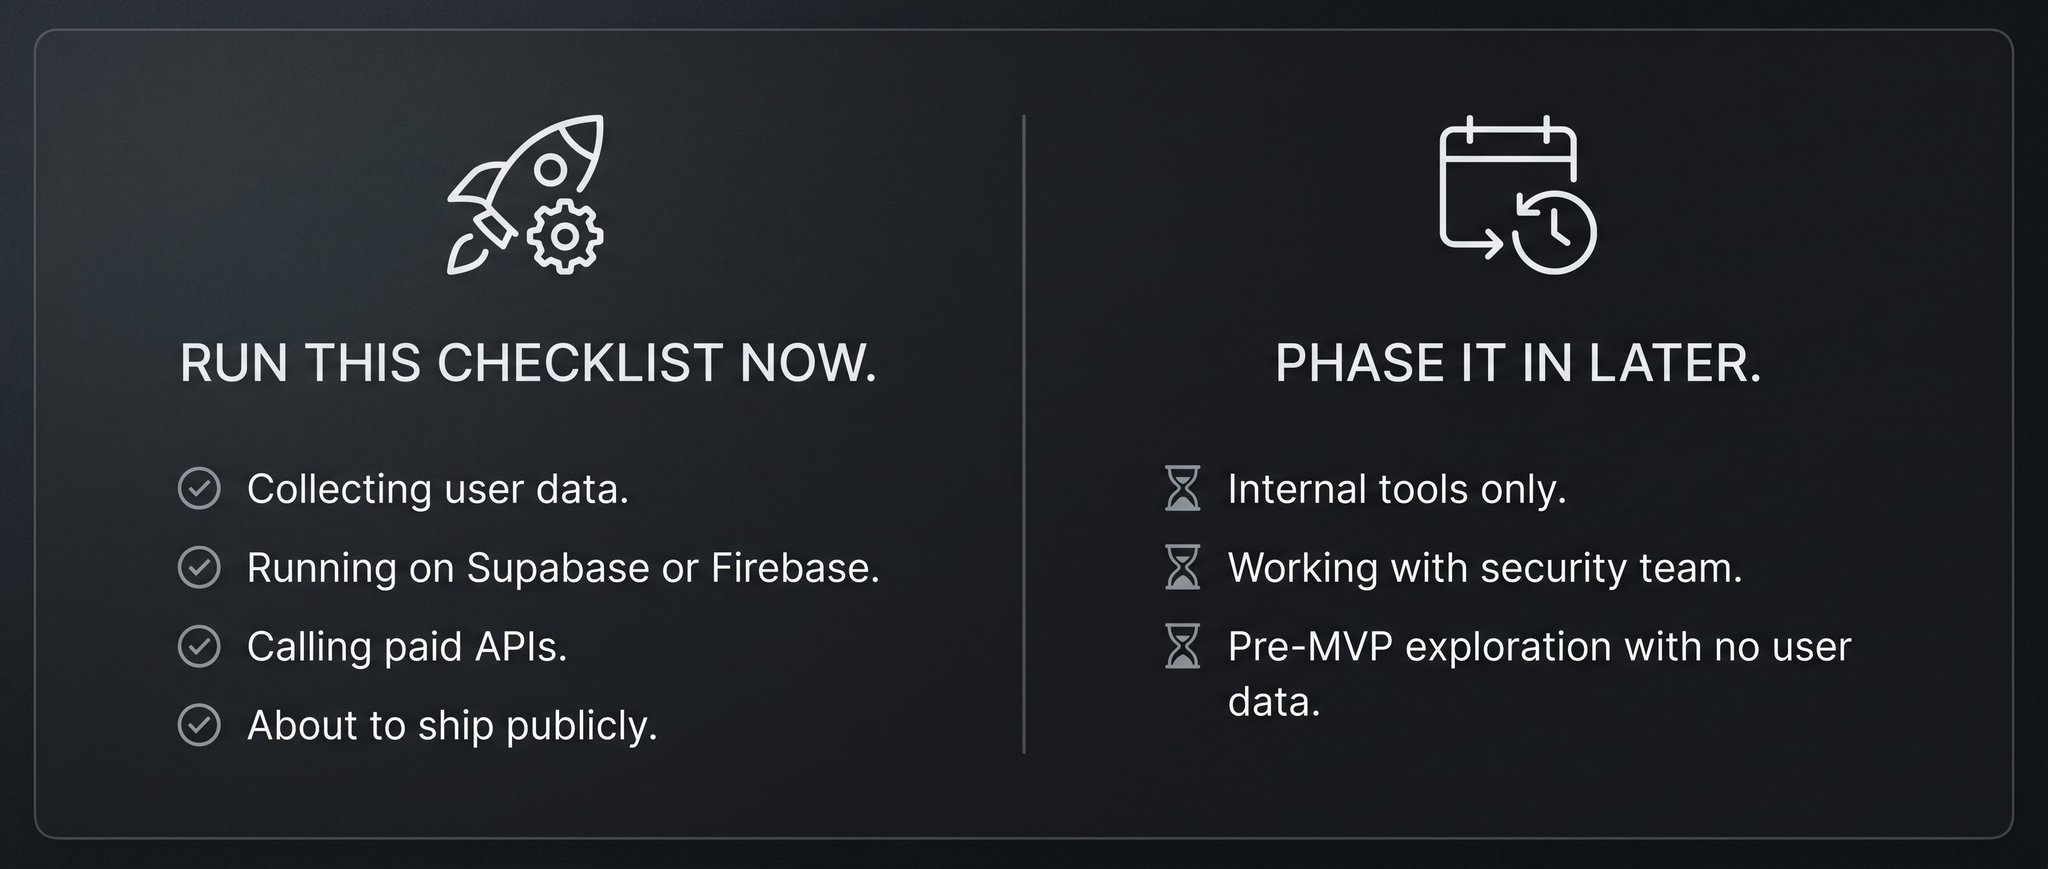Viewport: 2048px width, 869px height.
Task: Toggle the checkmark for Collecting user data
Action: 199,489
